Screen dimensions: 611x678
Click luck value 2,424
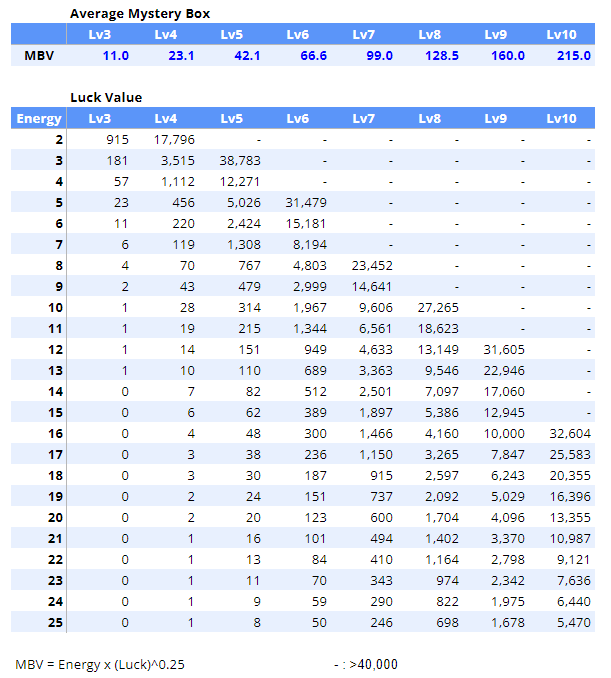244,224
